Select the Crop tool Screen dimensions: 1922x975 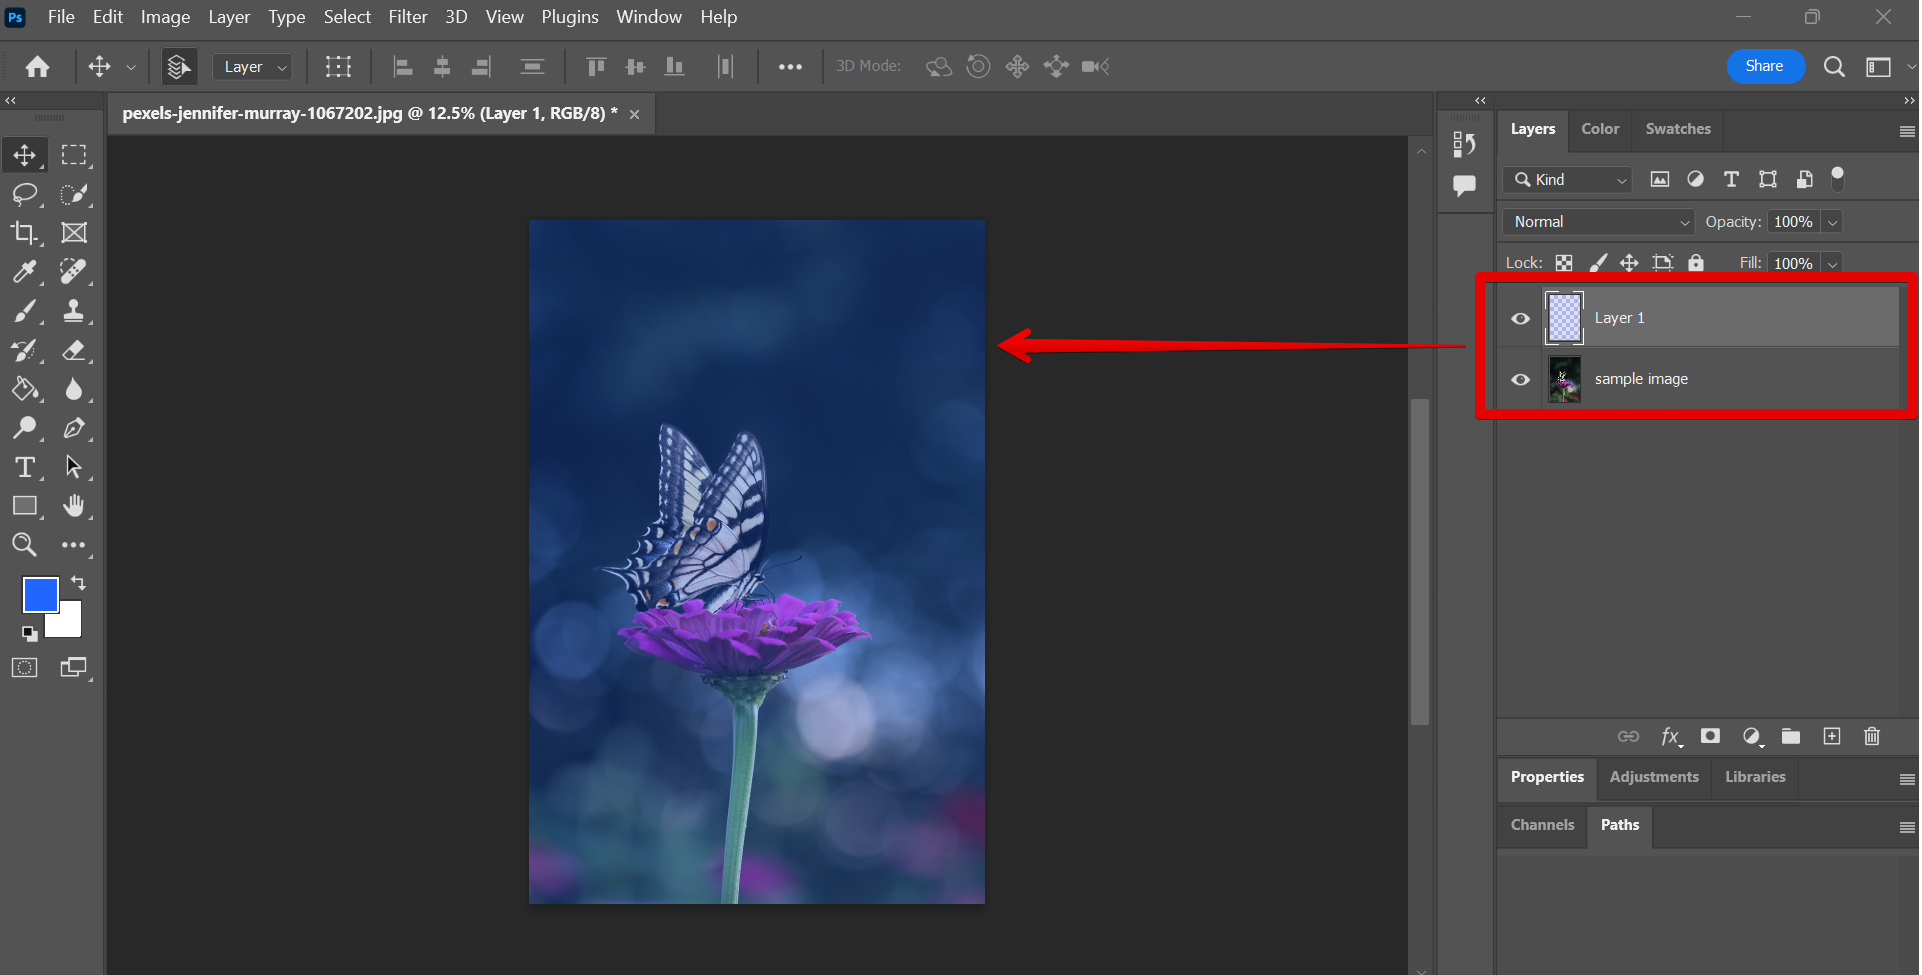pos(24,233)
